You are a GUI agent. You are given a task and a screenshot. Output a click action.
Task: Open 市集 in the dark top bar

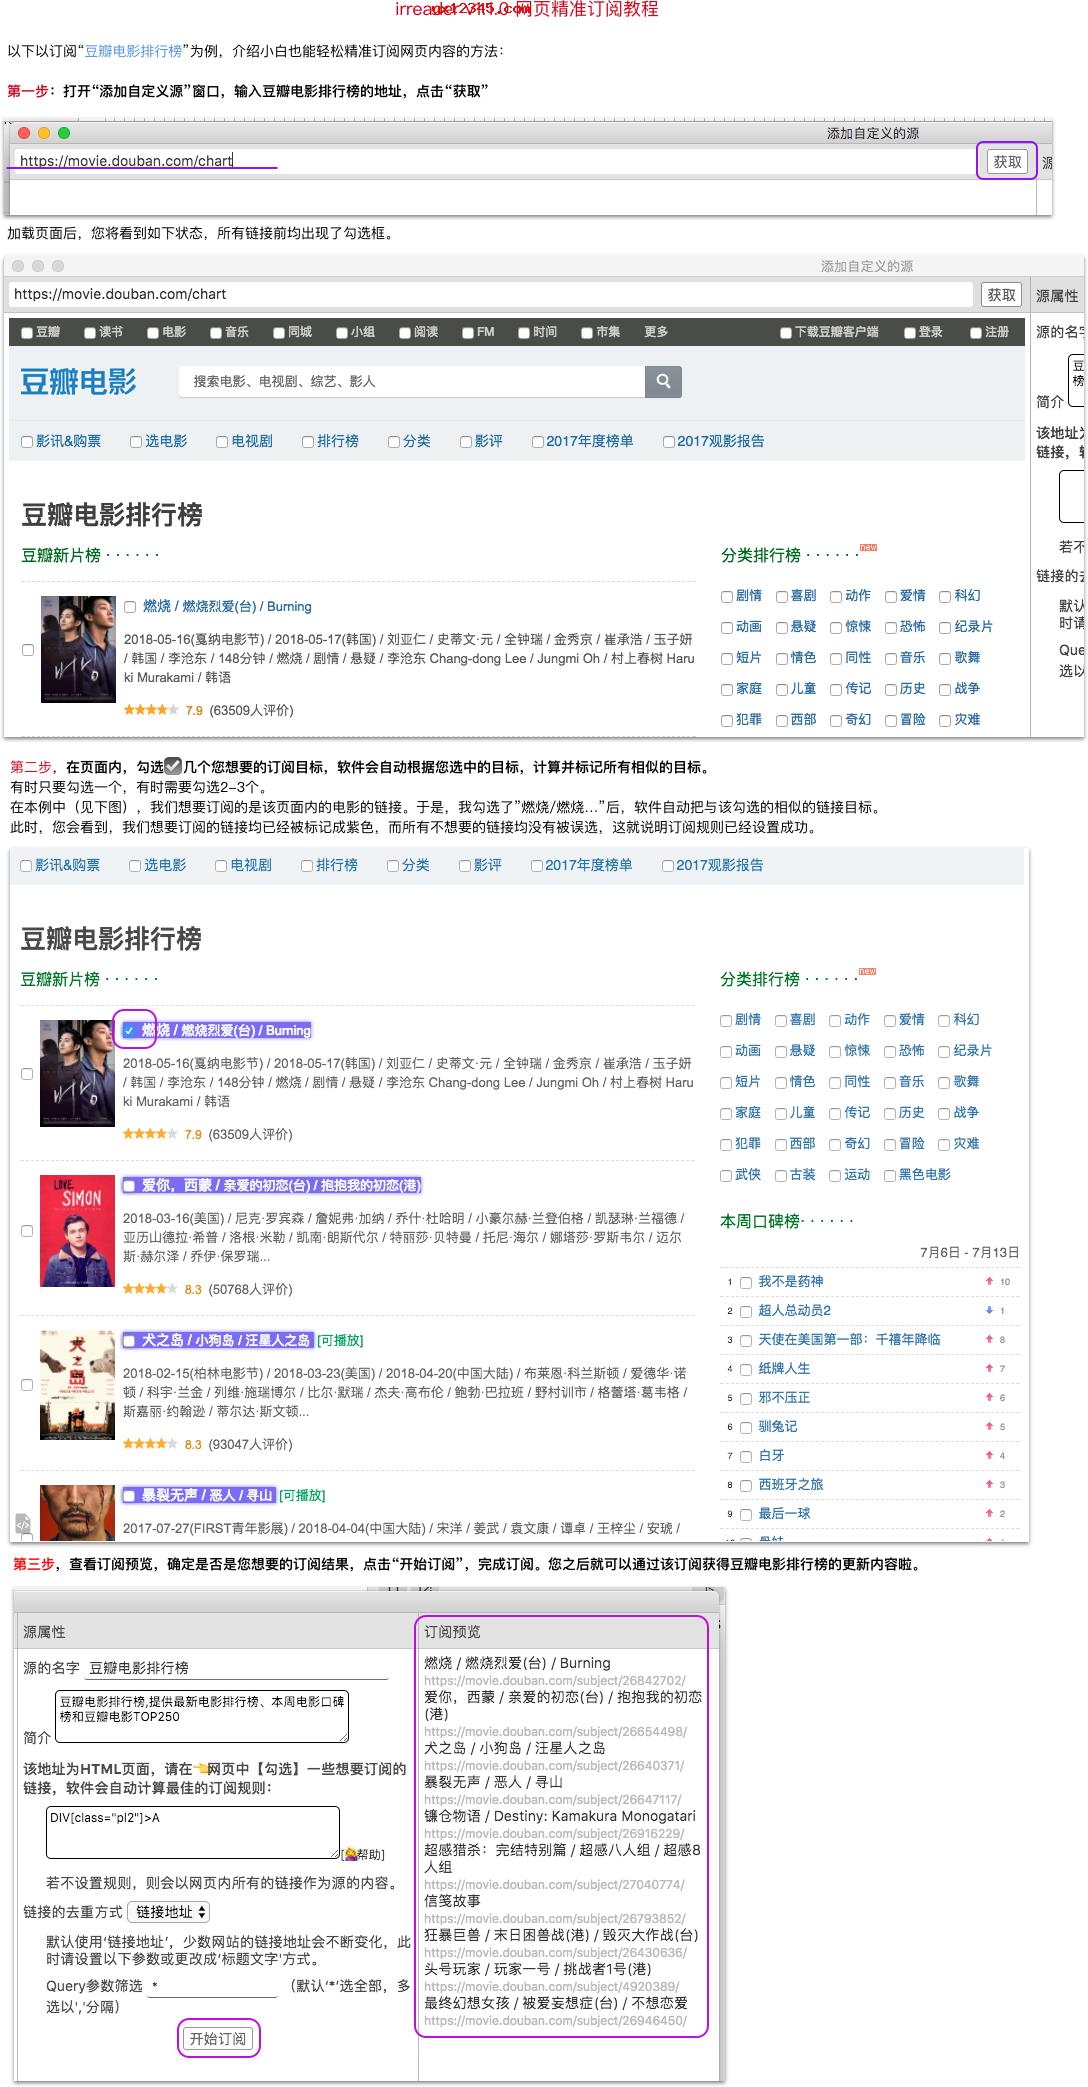tap(608, 332)
